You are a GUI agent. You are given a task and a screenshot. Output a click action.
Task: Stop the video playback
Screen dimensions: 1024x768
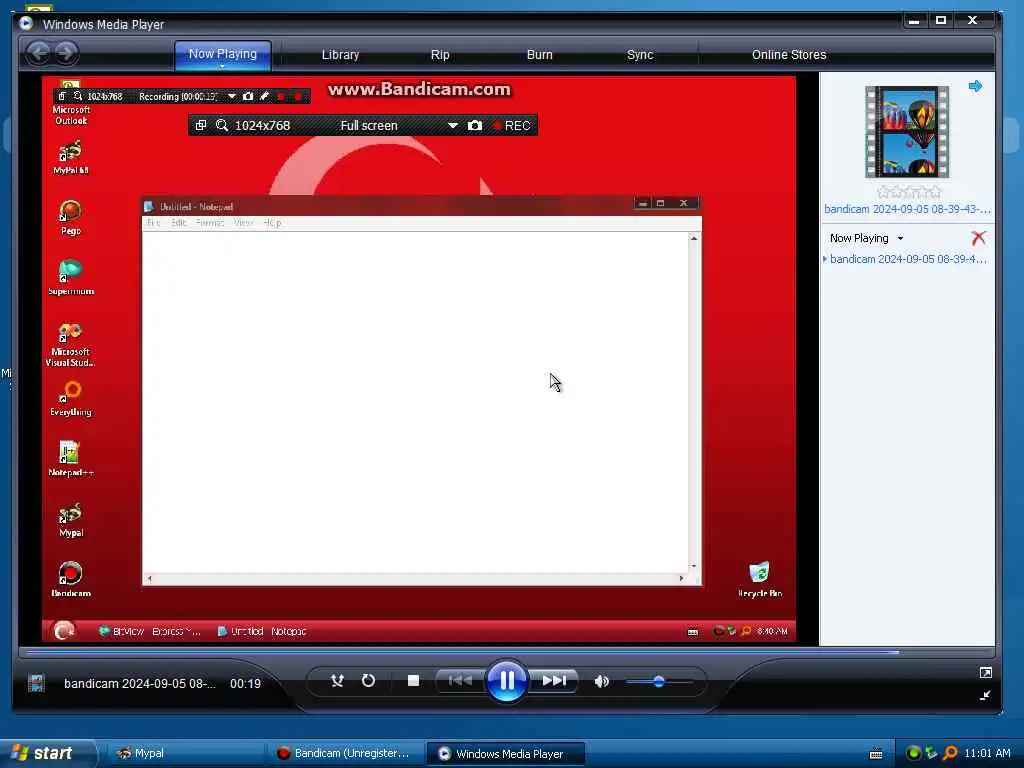(x=413, y=680)
